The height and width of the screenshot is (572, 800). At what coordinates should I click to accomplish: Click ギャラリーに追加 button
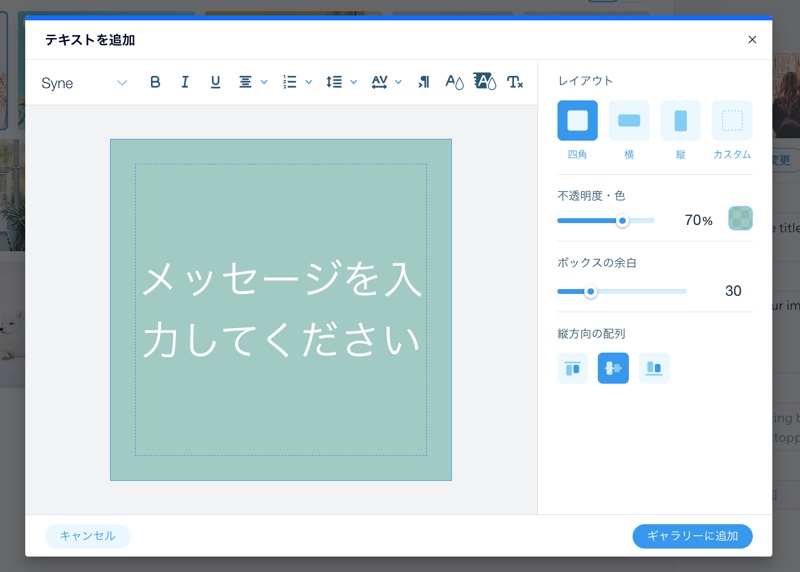(692, 536)
